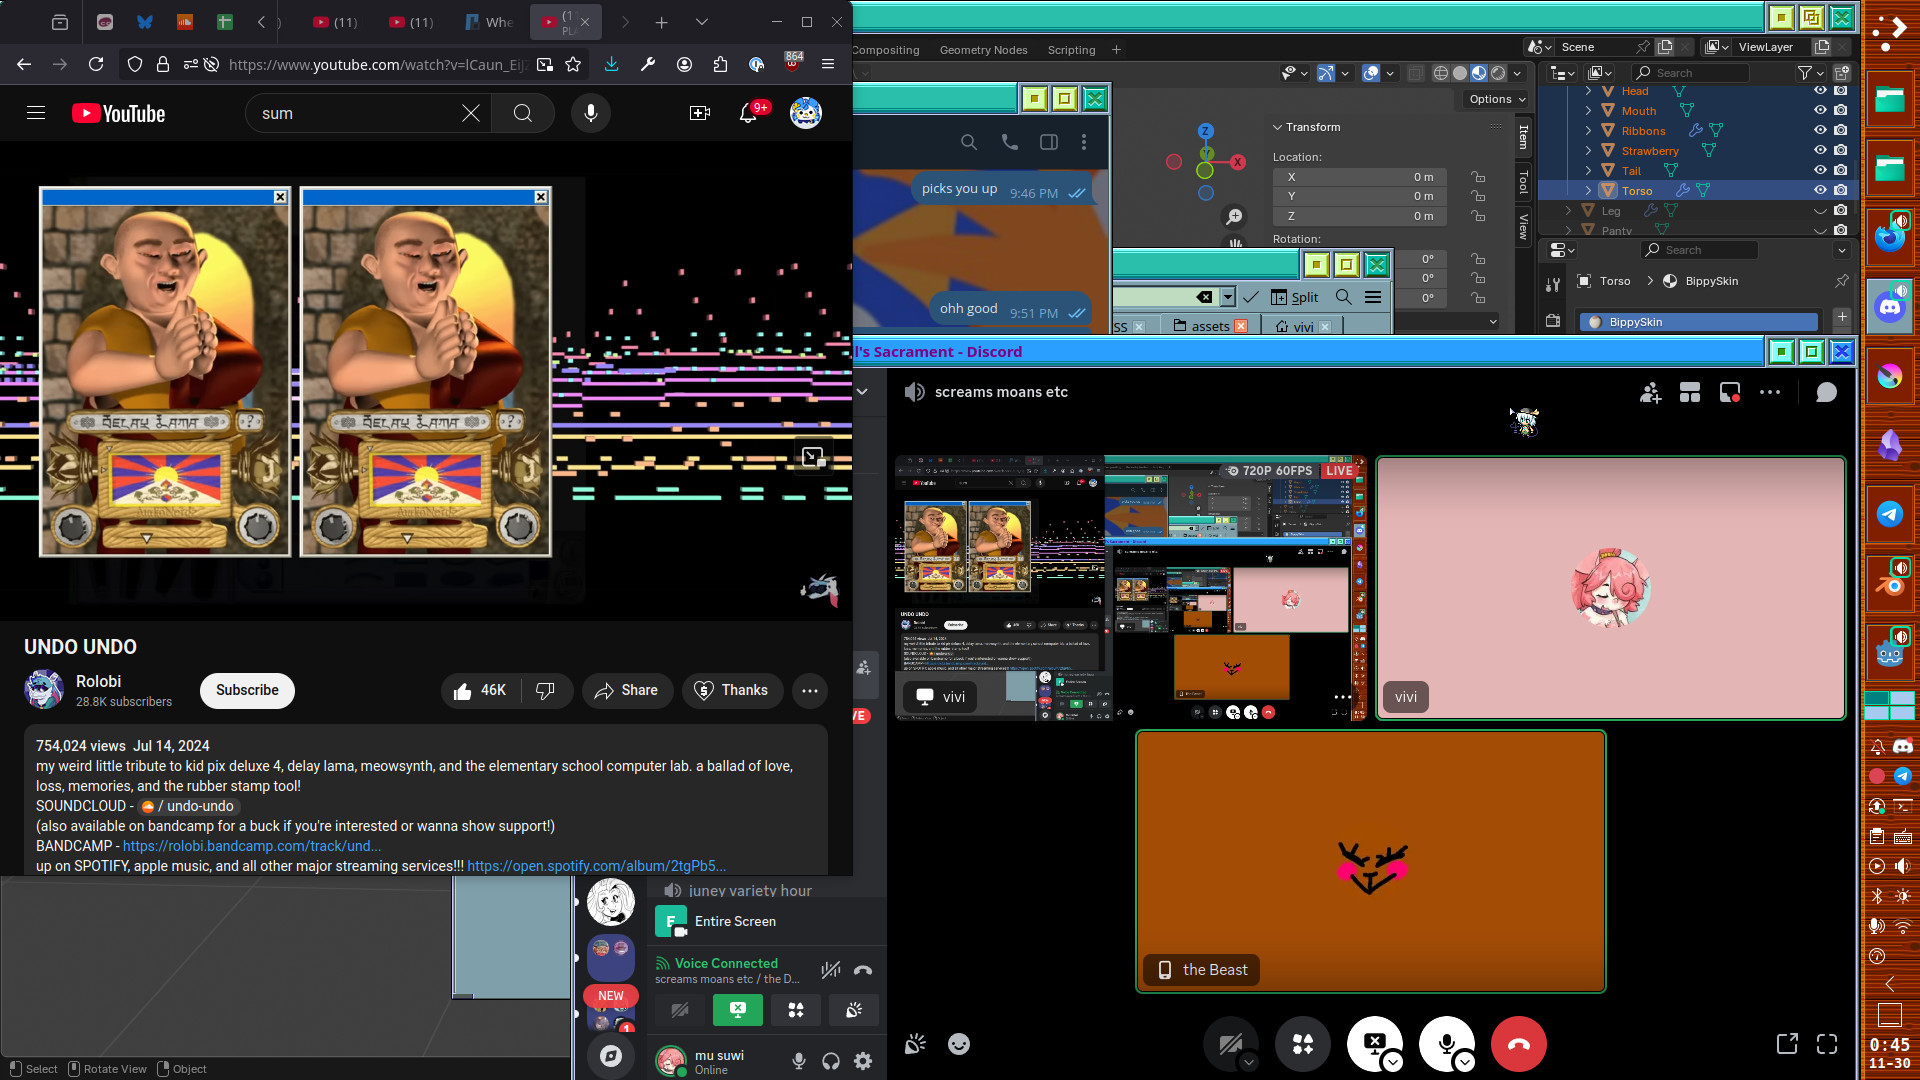Open more options dots in call header
The height and width of the screenshot is (1080, 1920).
(x=1770, y=392)
